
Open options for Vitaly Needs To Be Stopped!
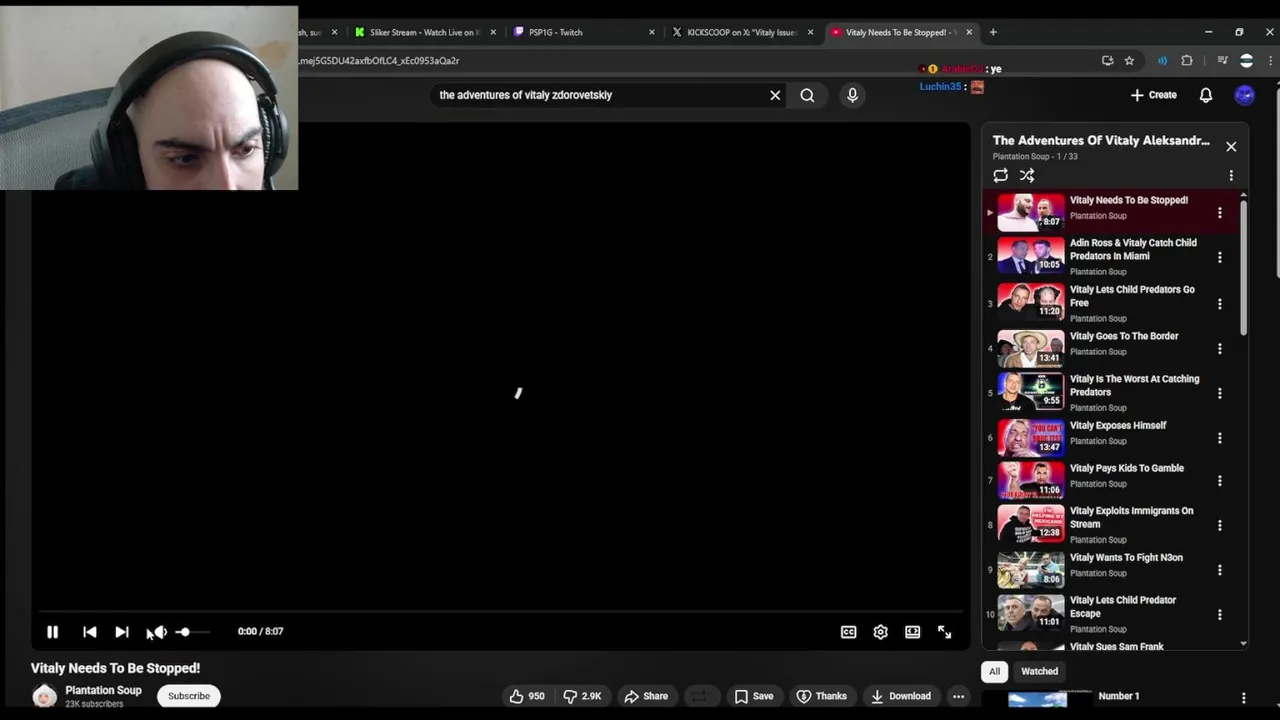tap(1219, 212)
